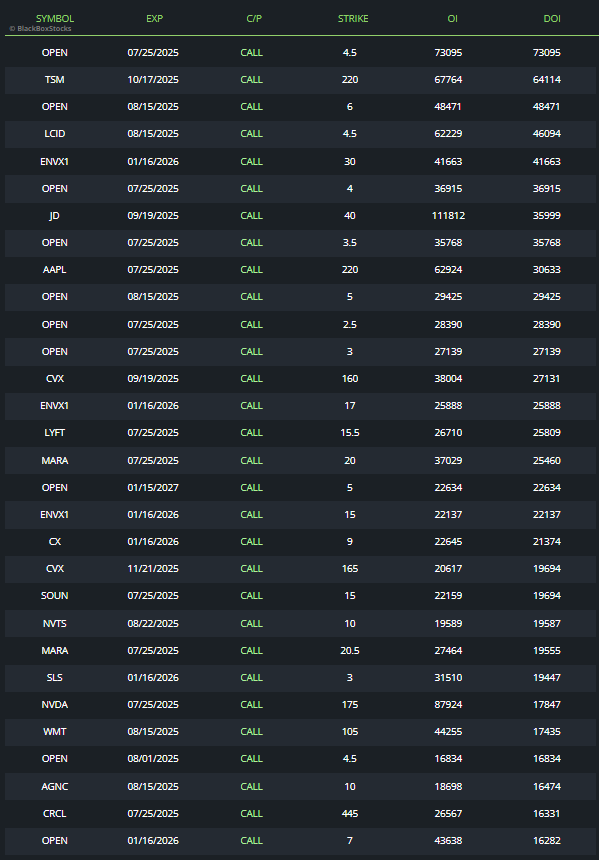This screenshot has width=599, height=860.
Task: Select the open interest value 111812
Action: coord(449,216)
